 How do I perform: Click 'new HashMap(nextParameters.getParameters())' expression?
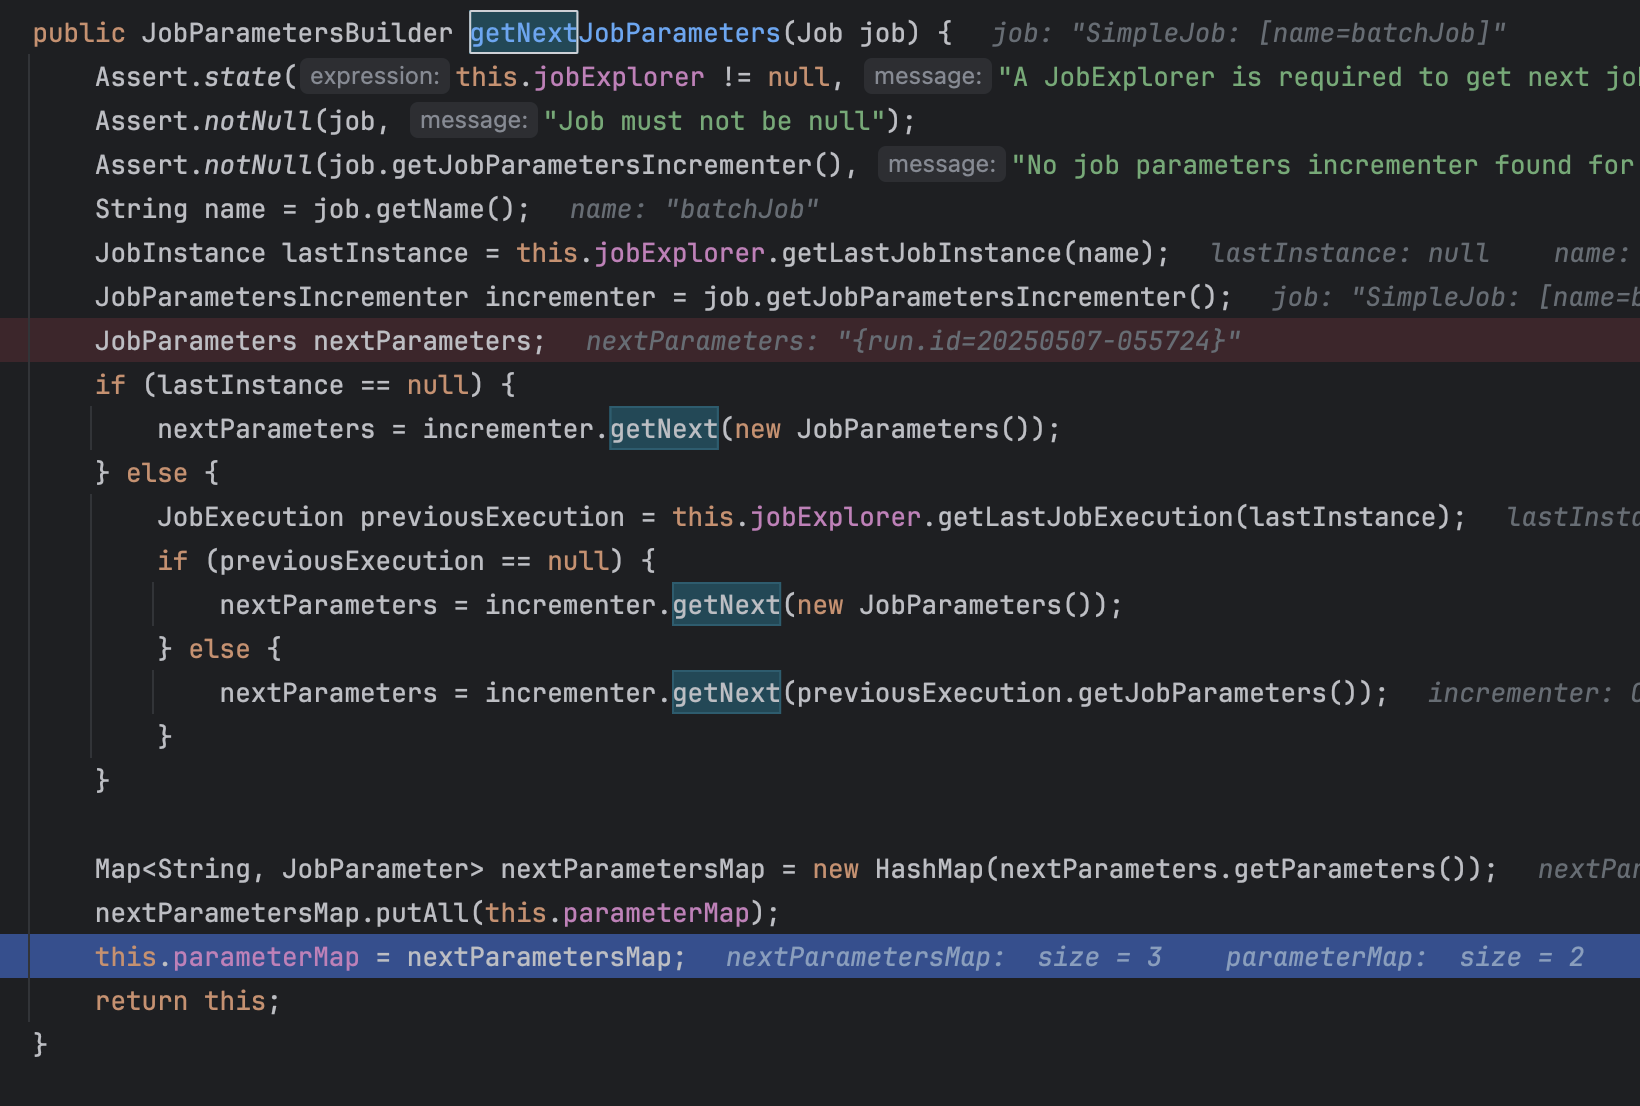[x=1147, y=869]
